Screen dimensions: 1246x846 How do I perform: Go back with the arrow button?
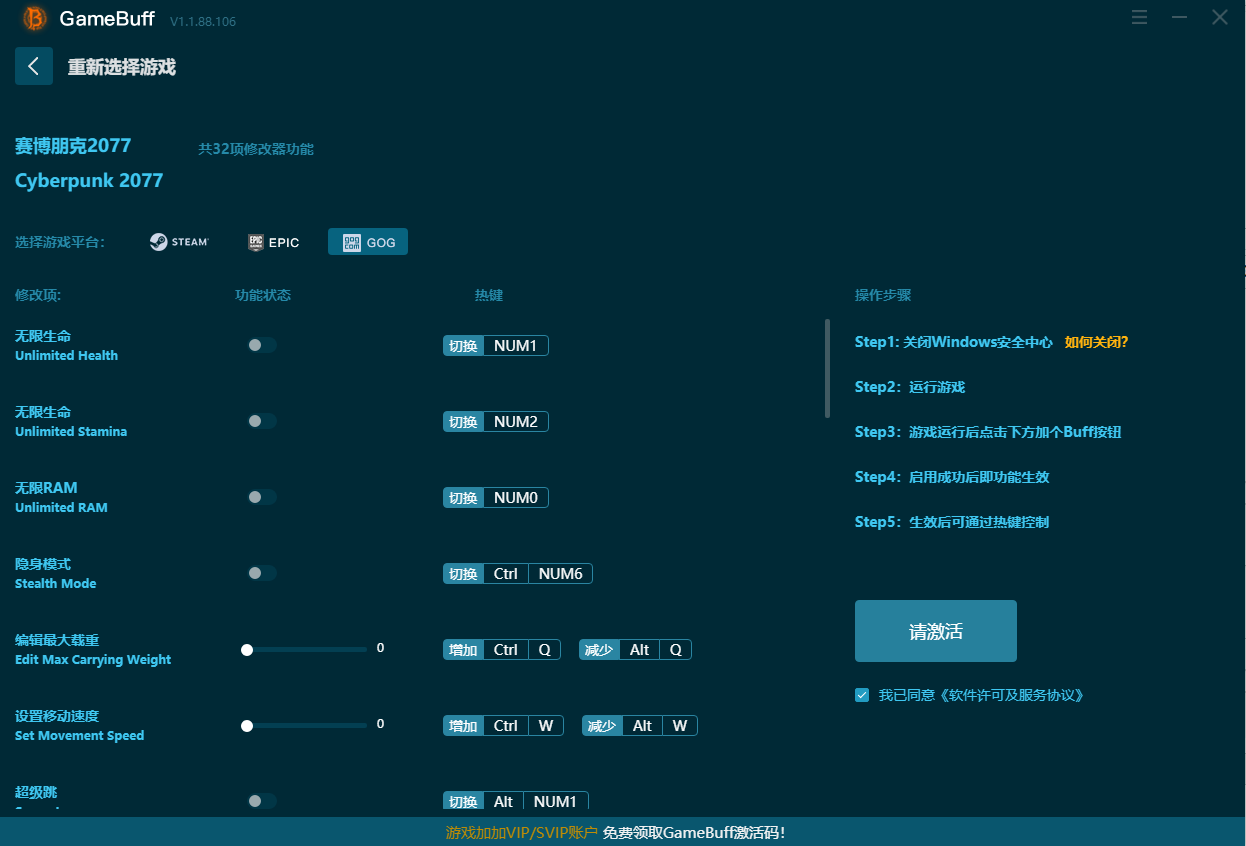tap(34, 66)
